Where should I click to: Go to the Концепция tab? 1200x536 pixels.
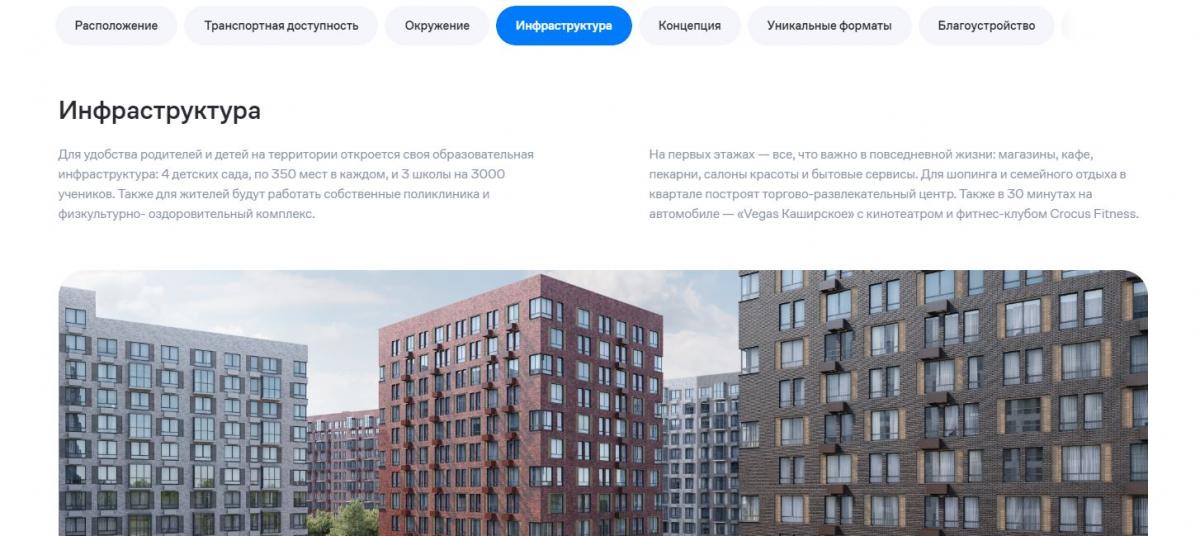[690, 25]
